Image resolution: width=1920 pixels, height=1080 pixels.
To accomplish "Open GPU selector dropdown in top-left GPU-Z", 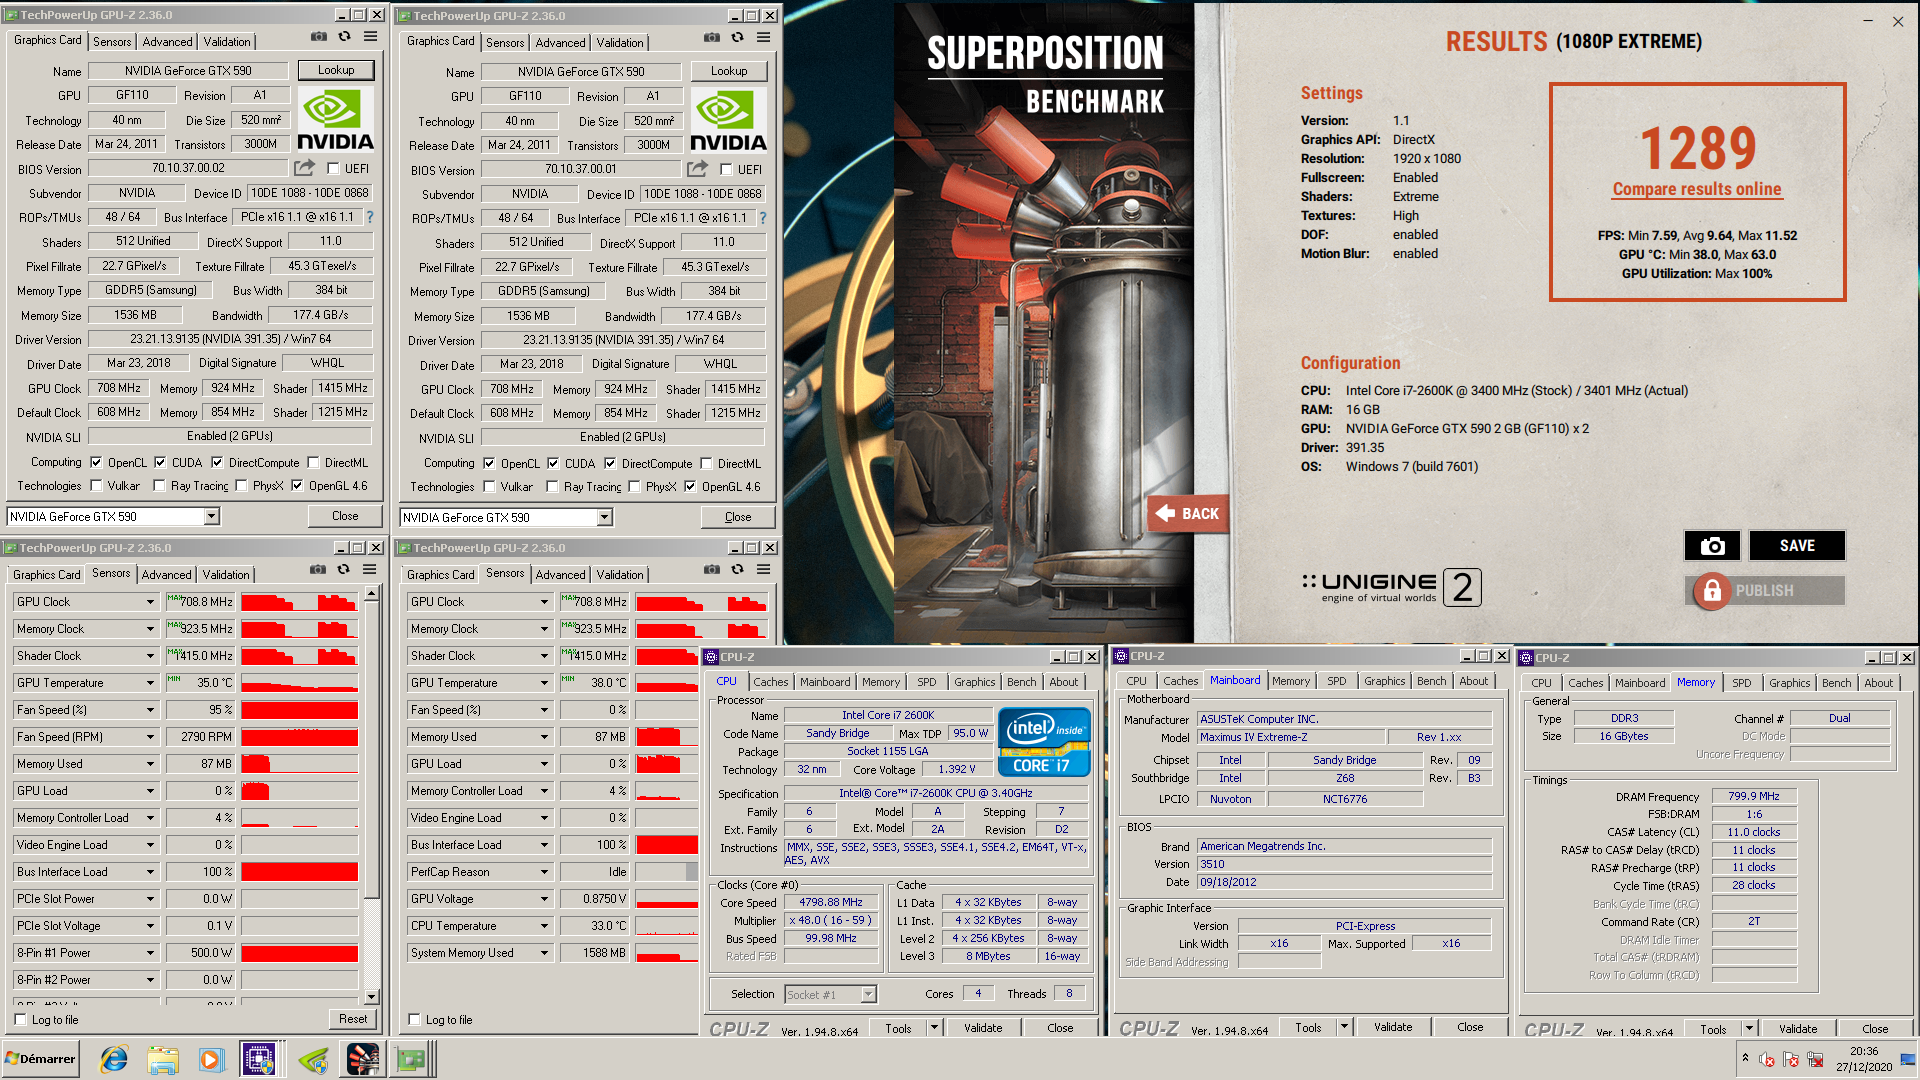I will (x=211, y=517).
